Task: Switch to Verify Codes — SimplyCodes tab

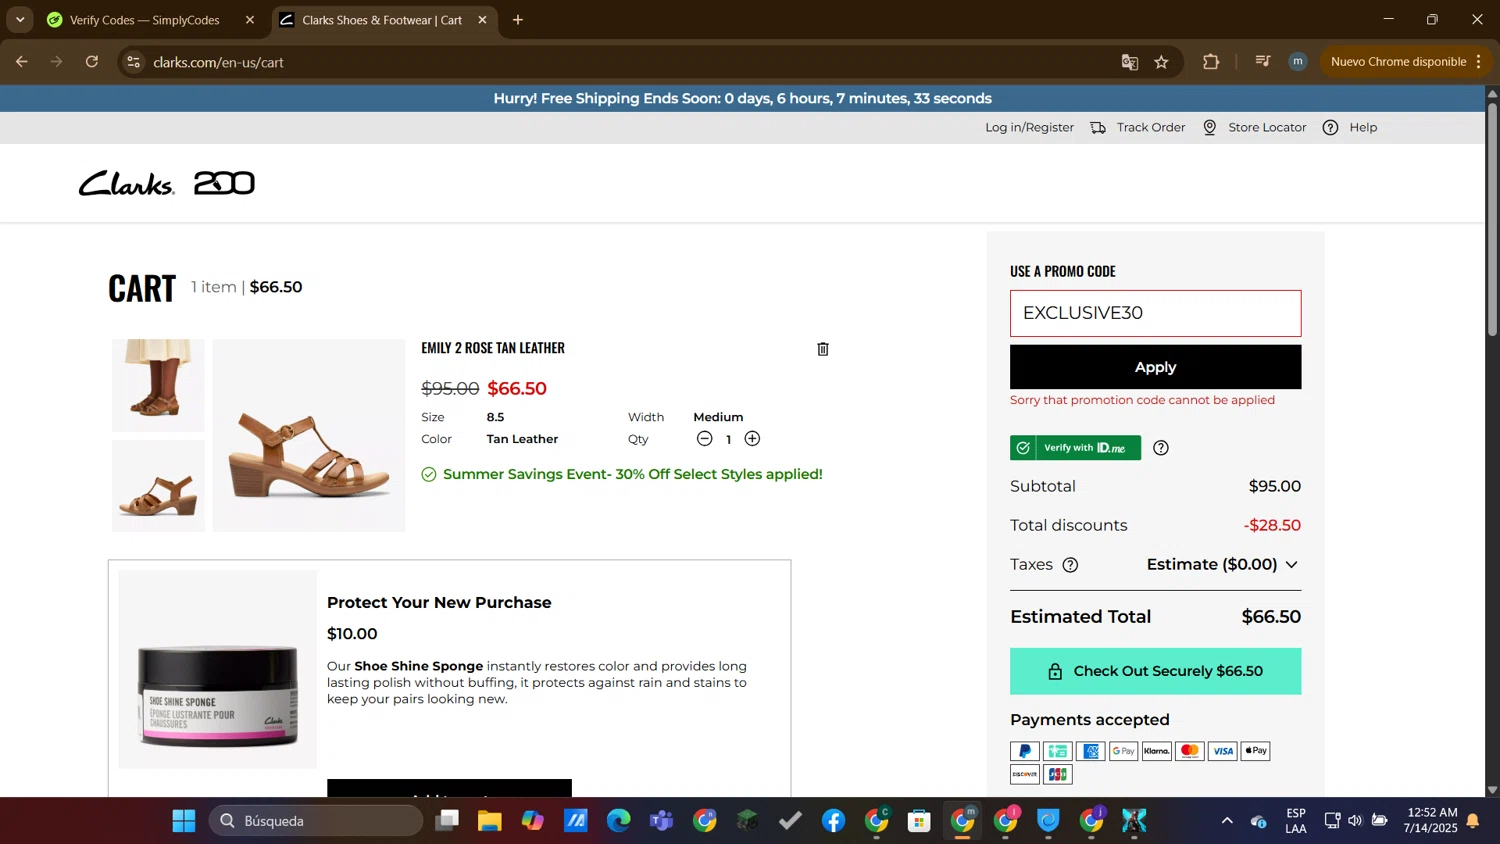Action: [x=145, y=20]
